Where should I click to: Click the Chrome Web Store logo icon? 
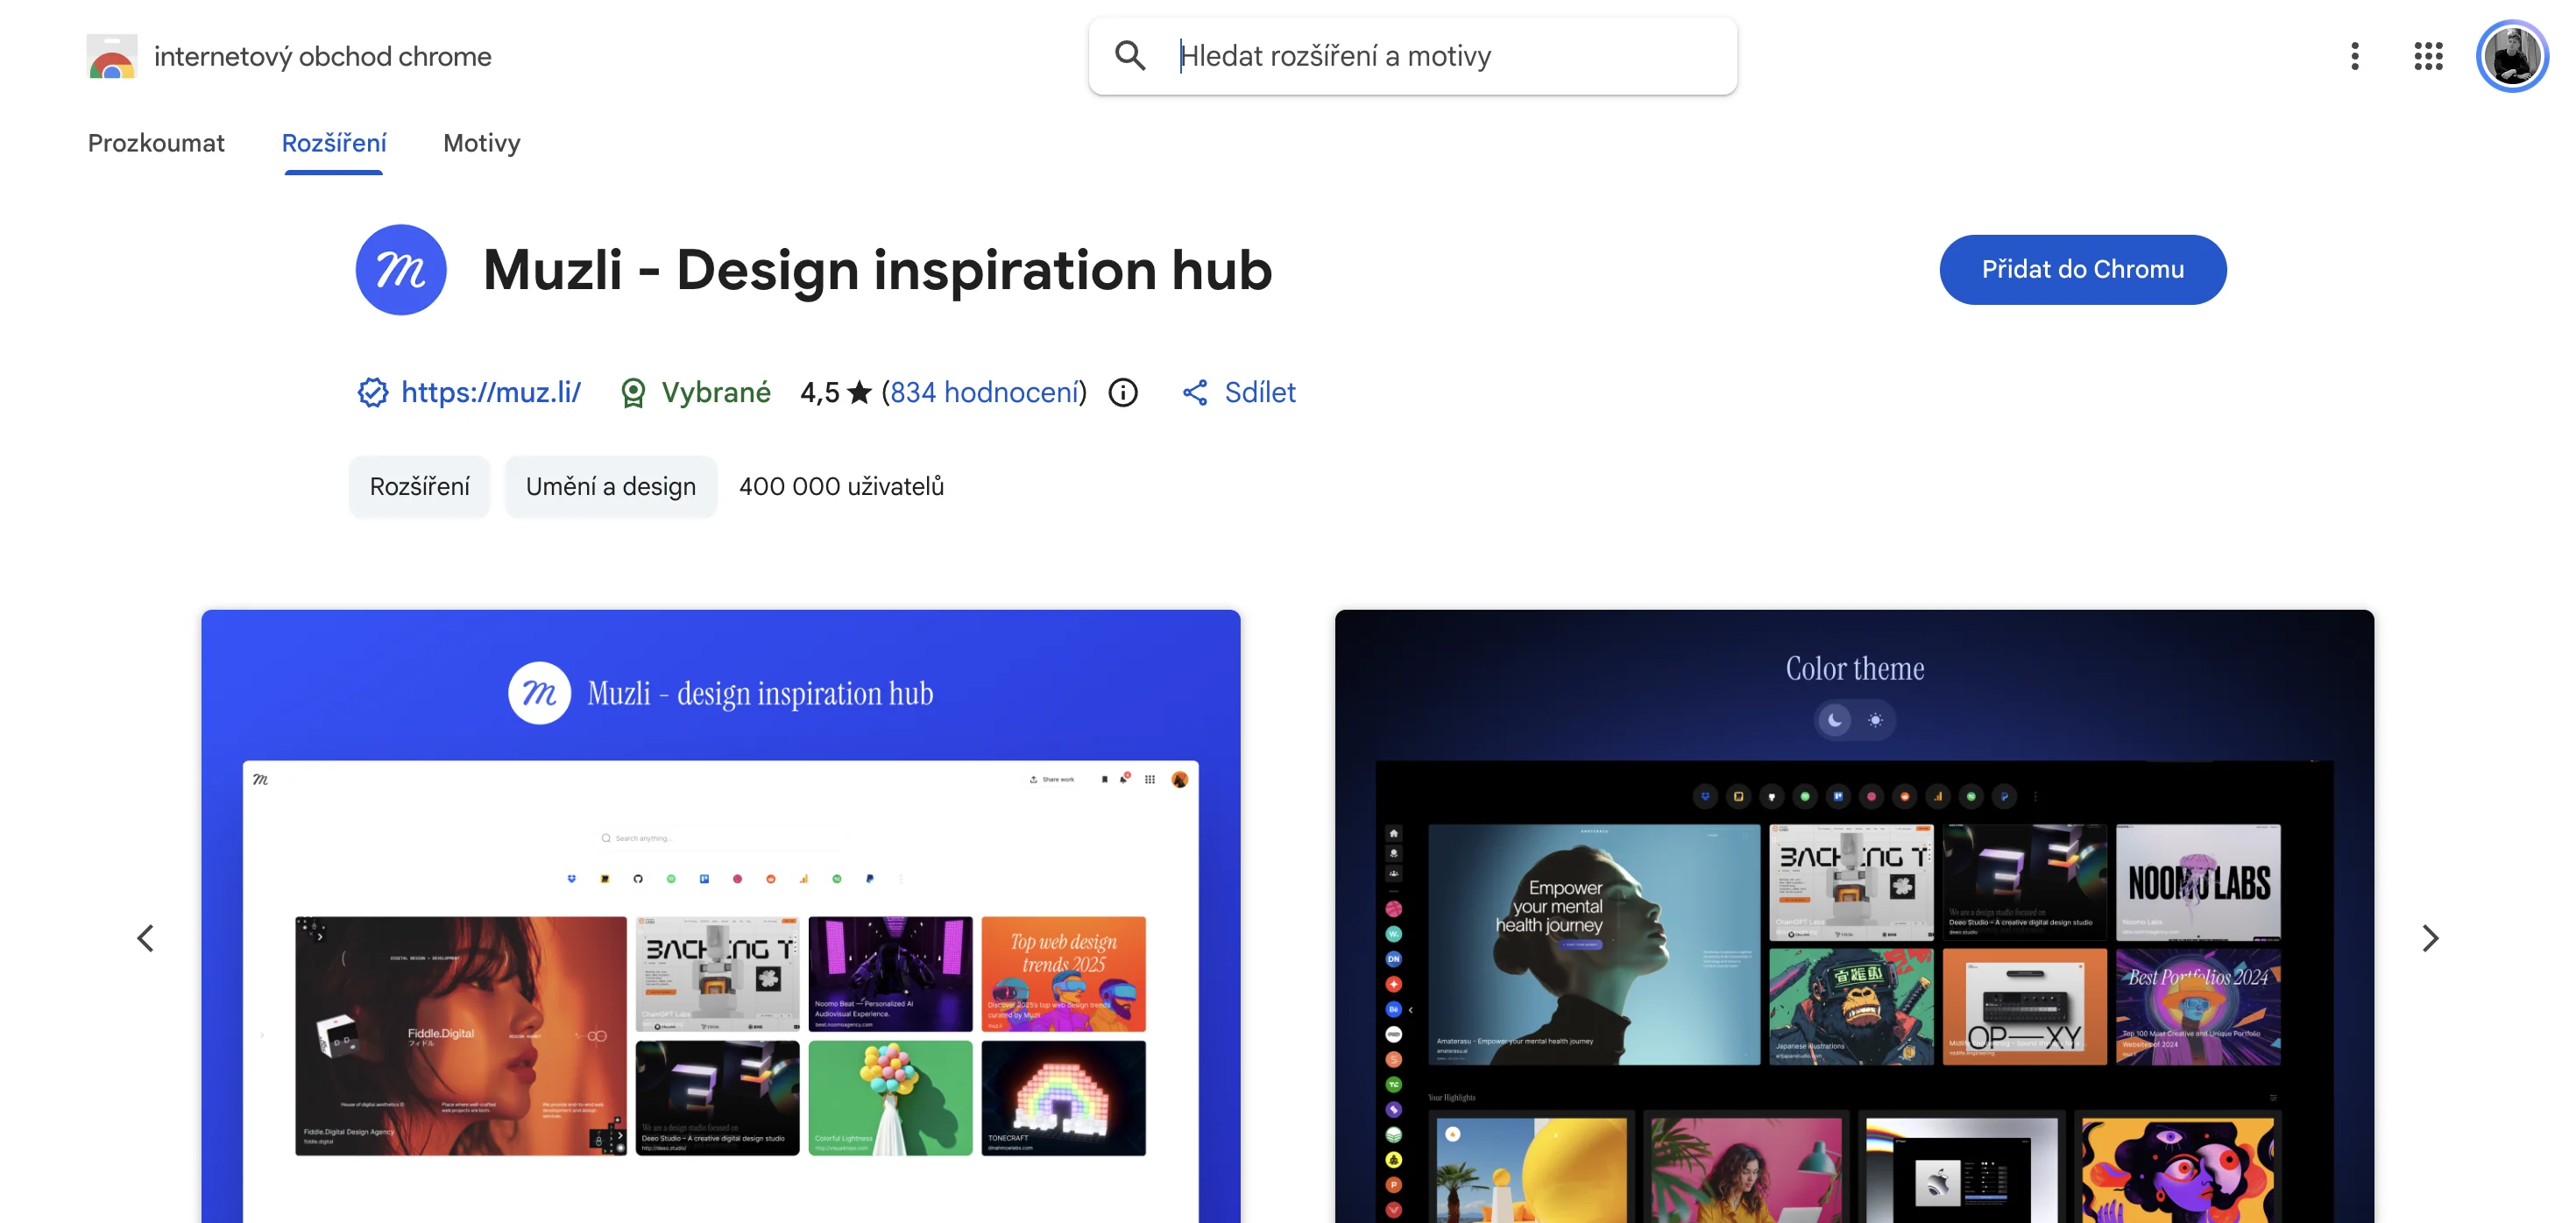coord(112,56)
